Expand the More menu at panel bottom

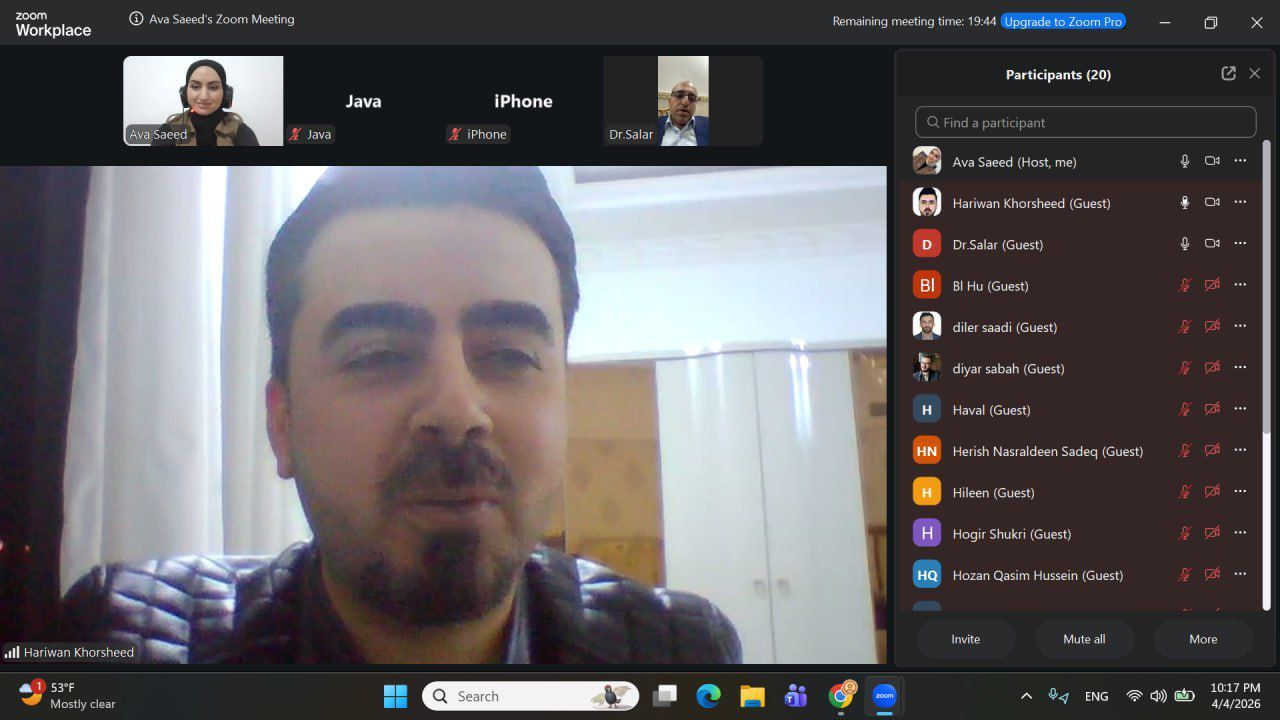click(1202, 639)
